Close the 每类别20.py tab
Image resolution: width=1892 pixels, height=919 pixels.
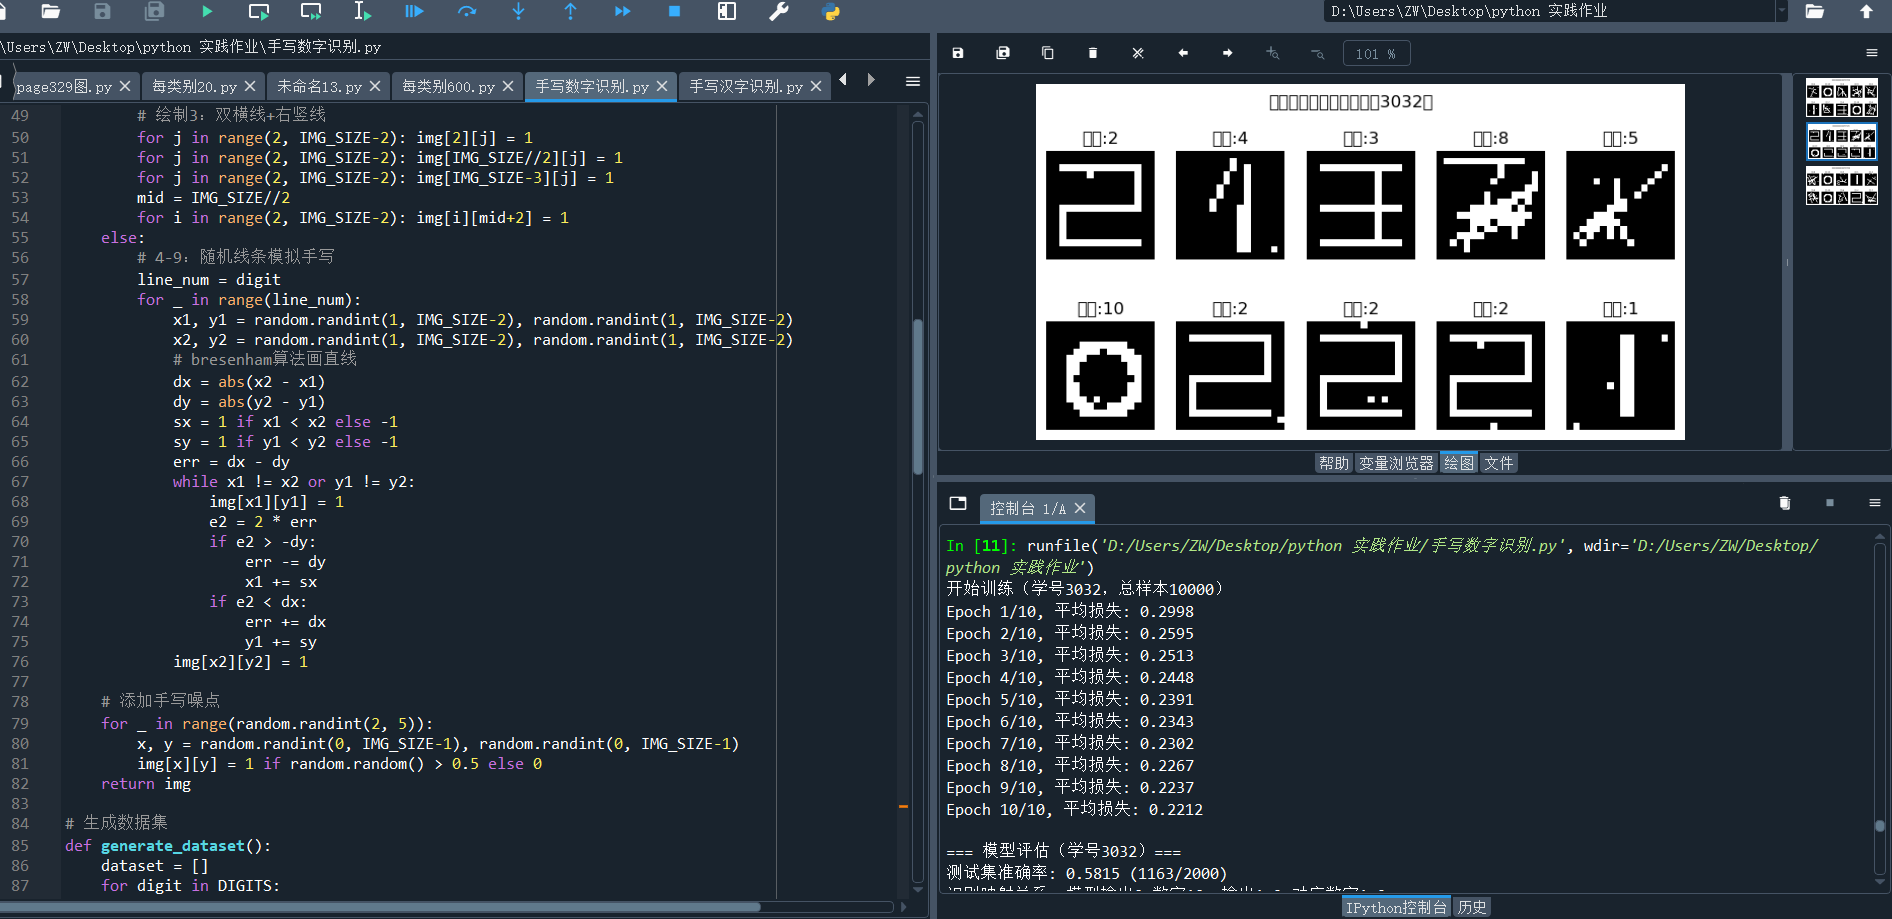(250, 87)
